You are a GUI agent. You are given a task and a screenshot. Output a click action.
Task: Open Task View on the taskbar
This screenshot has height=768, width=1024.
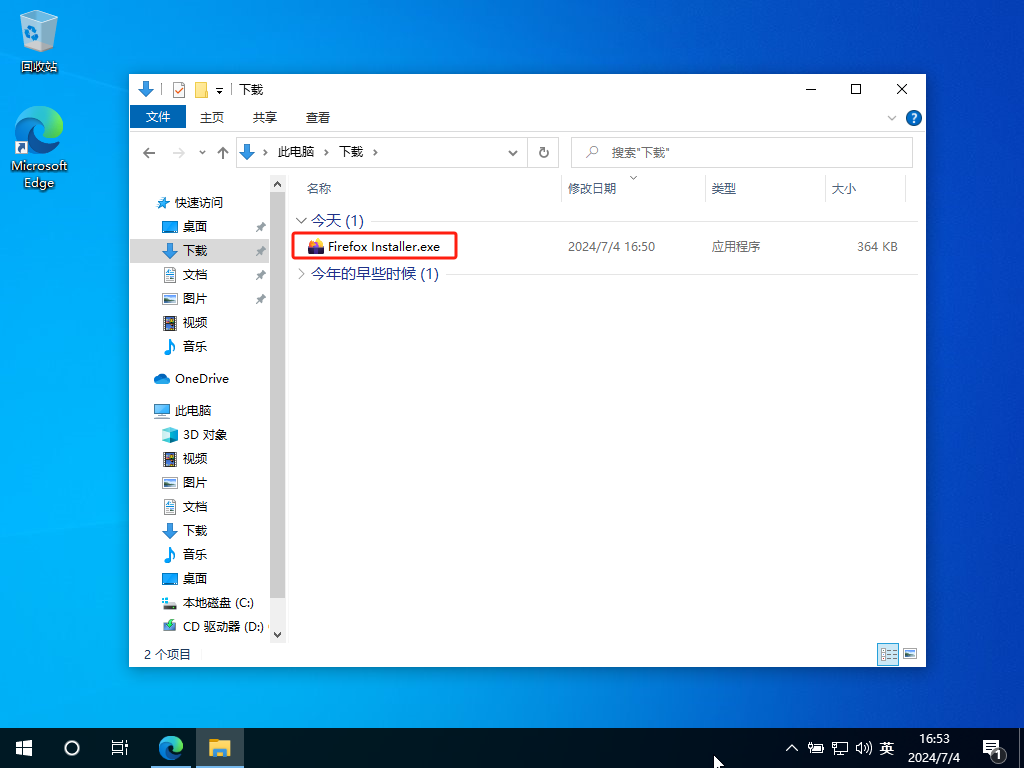tap(120, 748)
